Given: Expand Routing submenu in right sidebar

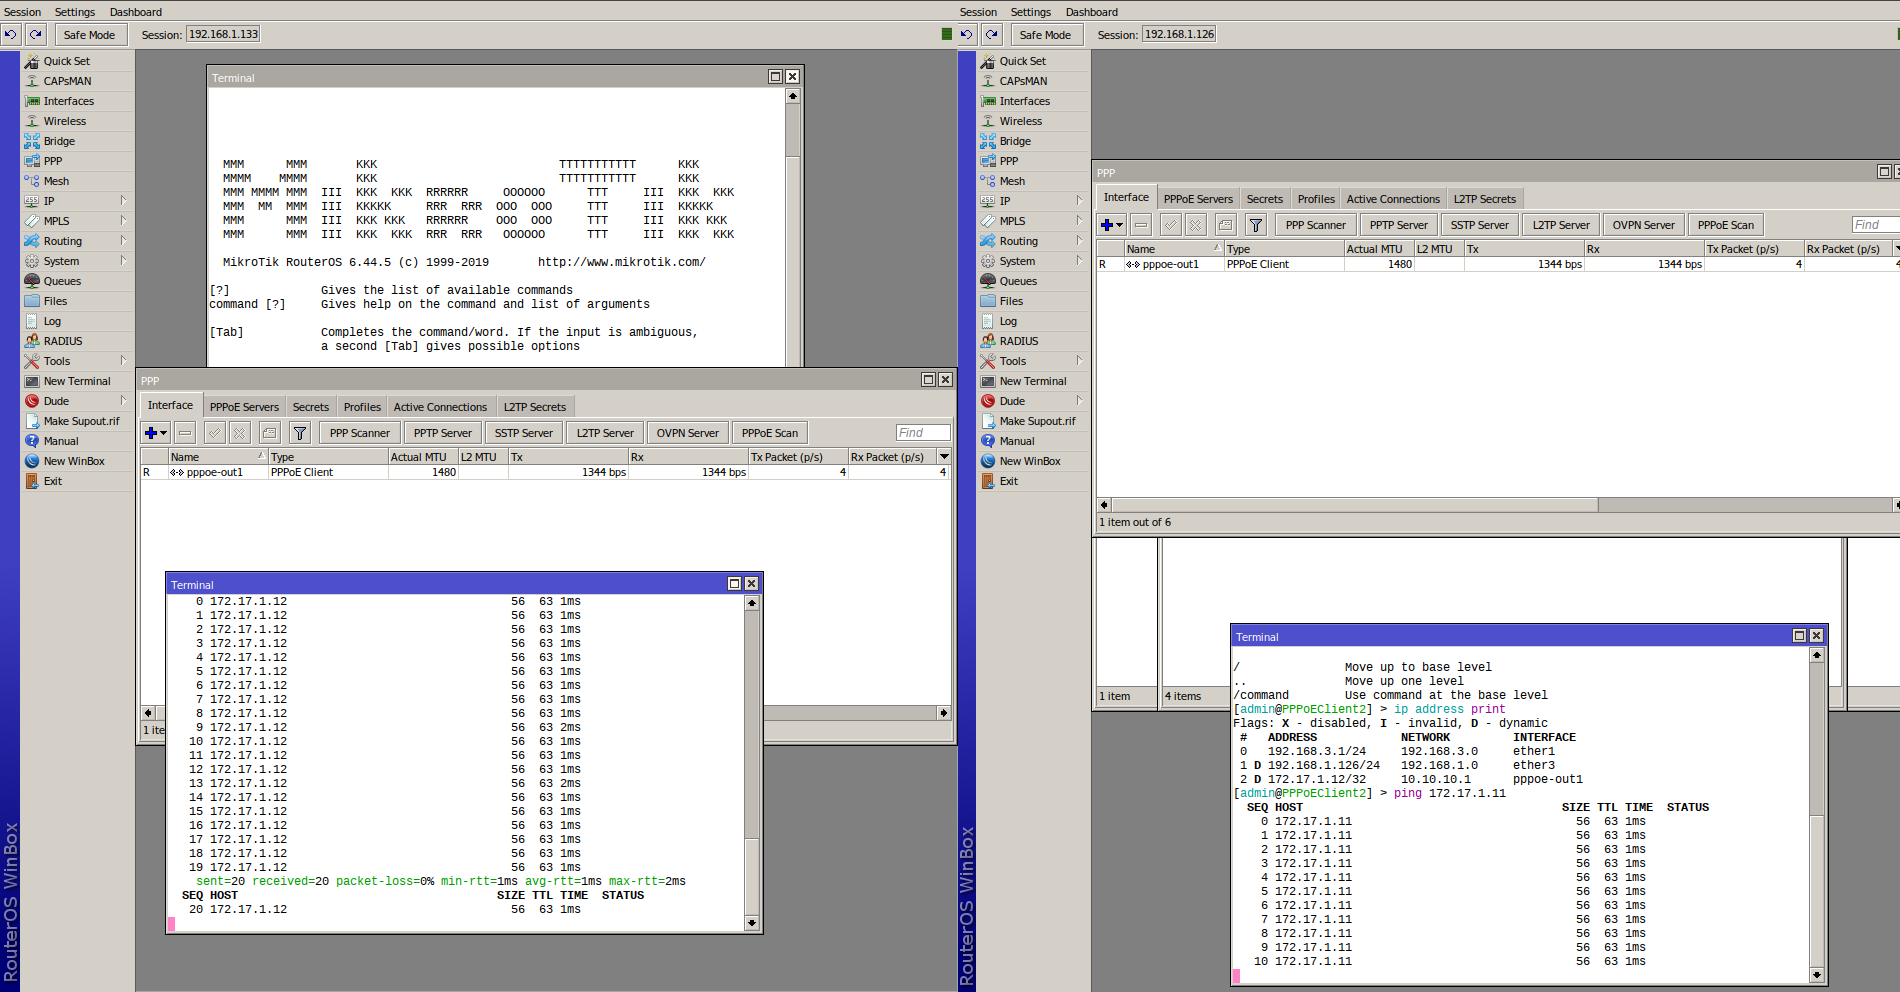Looking at the screenshot, I should click(x=1079, y=241).
